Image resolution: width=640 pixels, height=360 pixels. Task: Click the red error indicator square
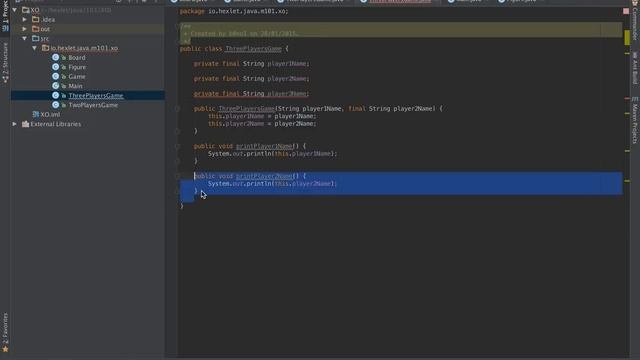tap(626, 11)
